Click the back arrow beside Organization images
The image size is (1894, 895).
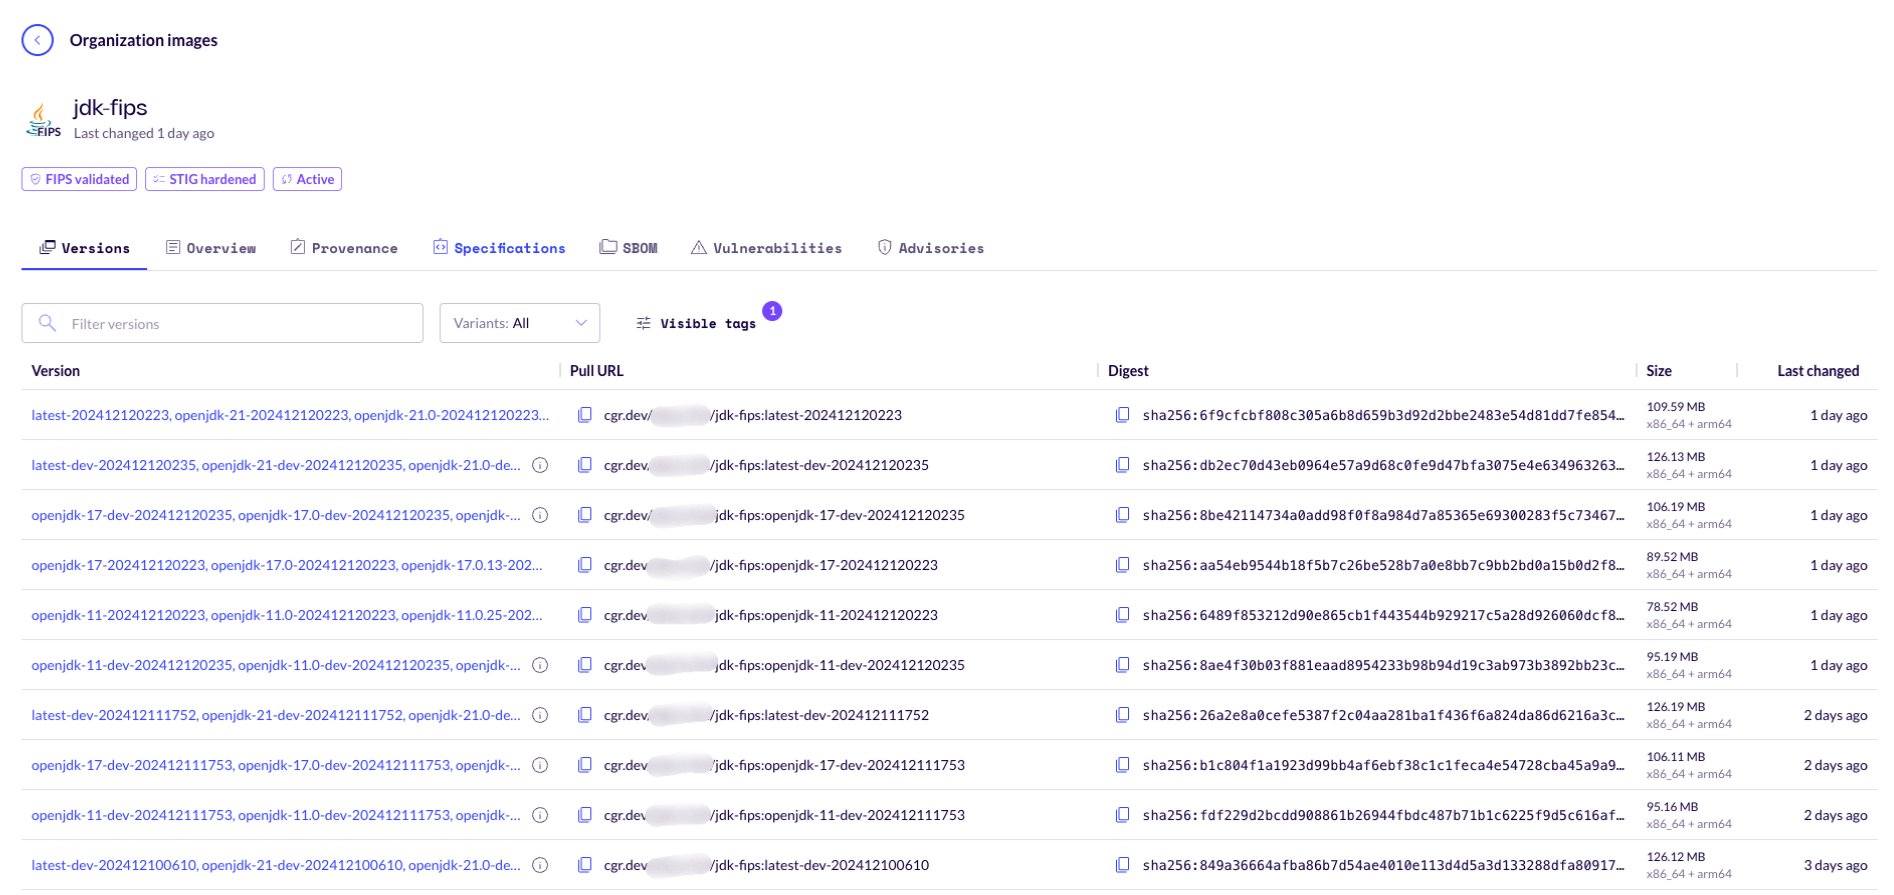[x=37, y=40]
